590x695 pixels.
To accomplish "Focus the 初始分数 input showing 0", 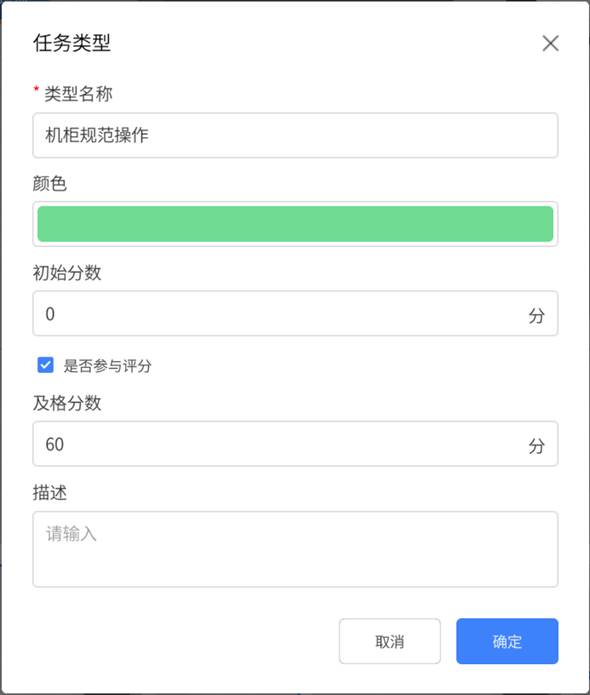I will tap(295, 313).
